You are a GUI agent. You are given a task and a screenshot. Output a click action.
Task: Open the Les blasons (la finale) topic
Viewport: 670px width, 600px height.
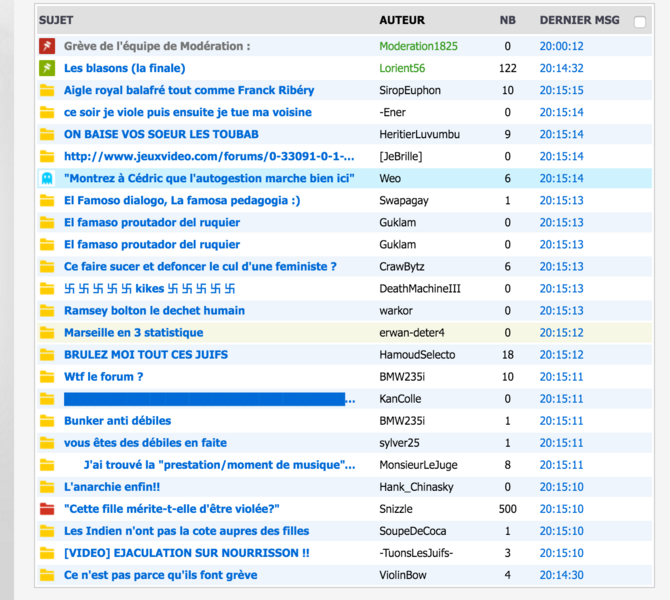point(124,68)
